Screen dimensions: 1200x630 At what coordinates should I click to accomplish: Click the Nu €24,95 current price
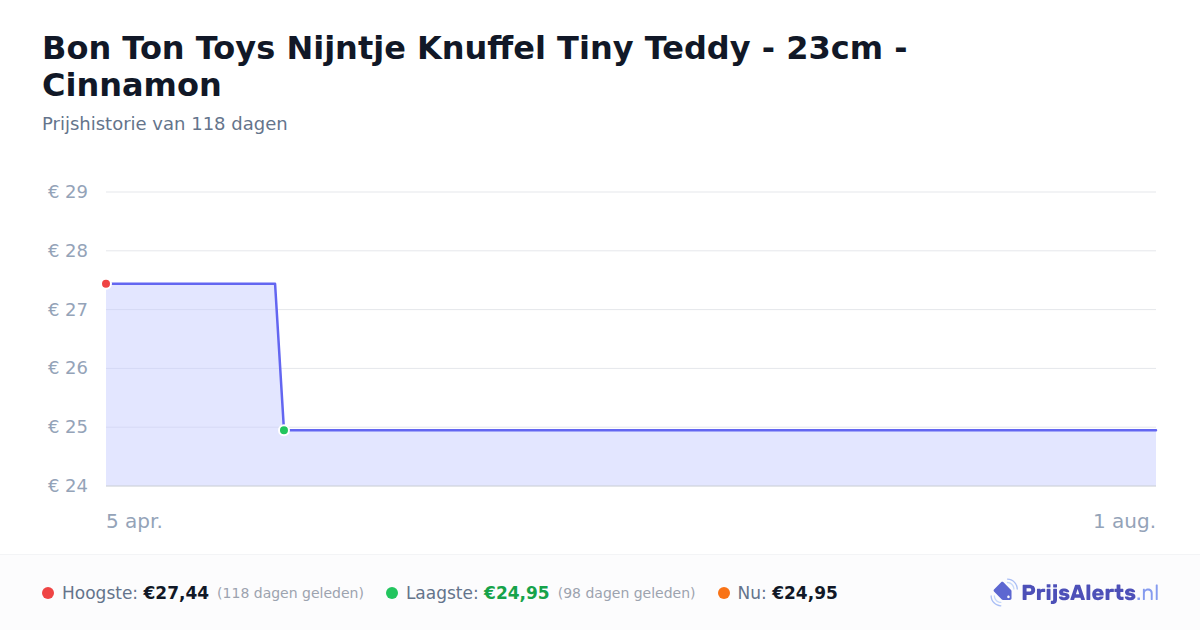pyautogui.click(x=805, y=593)
